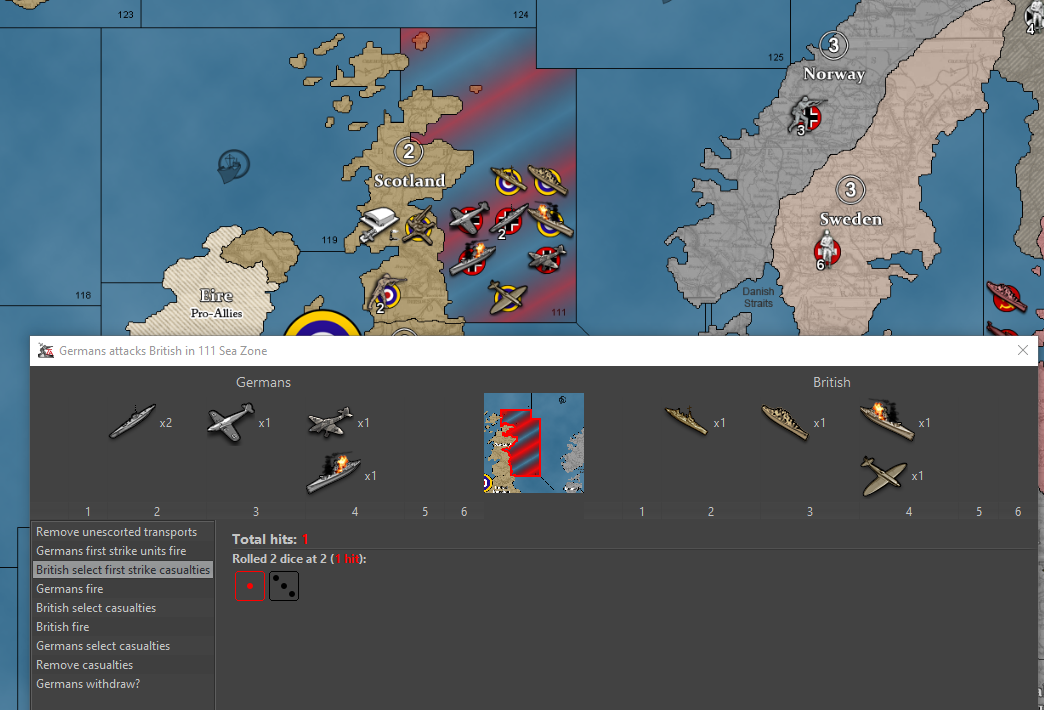The width and height of the screenshot is (1044, 710).
Task: Select the German tactical bomber unit
Action: pyautogui.click(x=331, y=422)
